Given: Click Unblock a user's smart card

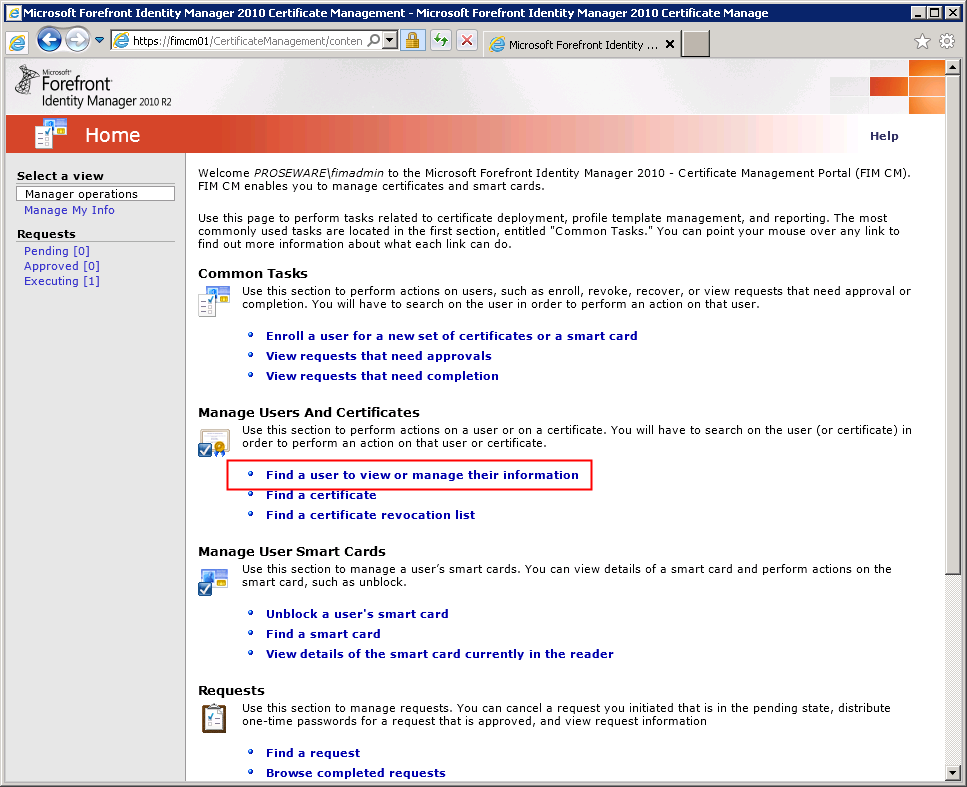Looking at the screenshot, I should pos(357,614).
